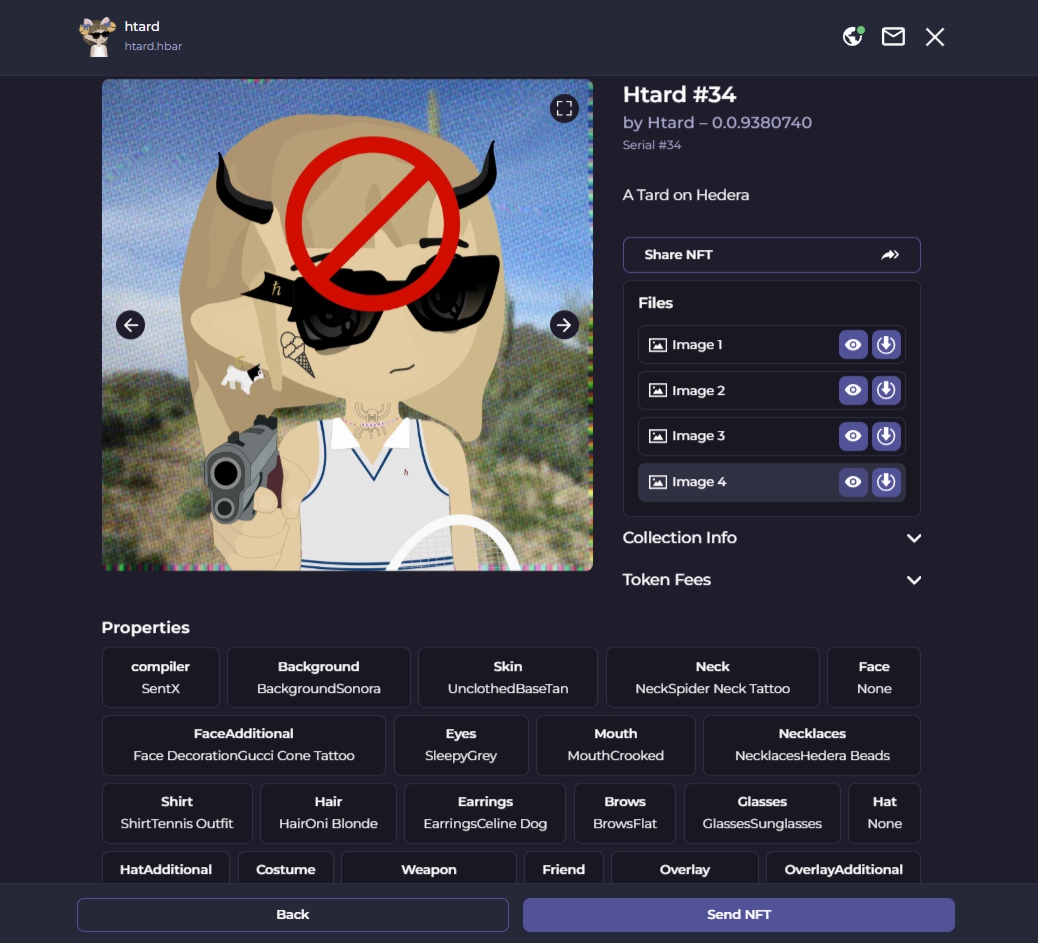Go back using the Back button
This screenshot has height=943, width=1038.
292,913
